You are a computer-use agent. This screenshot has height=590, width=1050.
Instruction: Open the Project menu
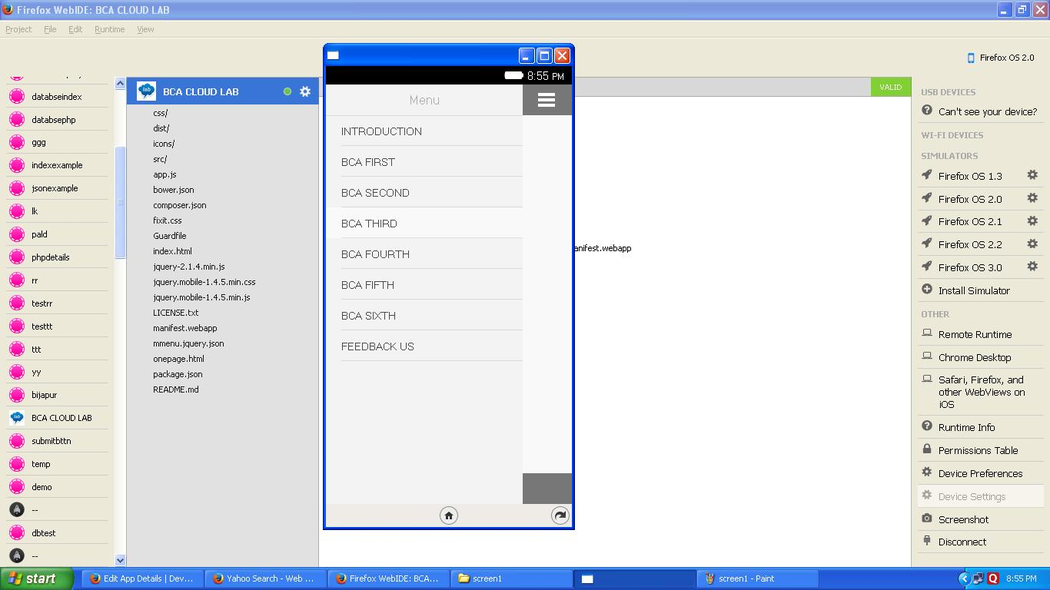point(18,30)
